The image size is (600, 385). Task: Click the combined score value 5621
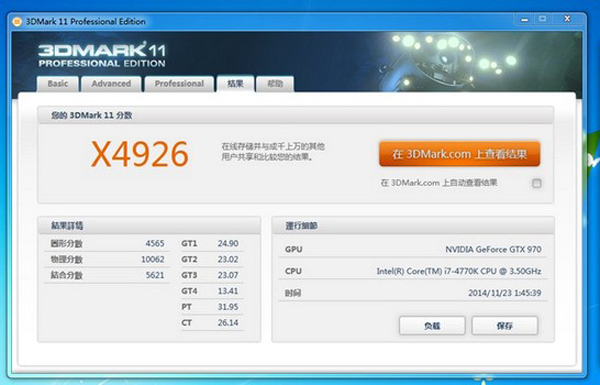tap(155, 275)
